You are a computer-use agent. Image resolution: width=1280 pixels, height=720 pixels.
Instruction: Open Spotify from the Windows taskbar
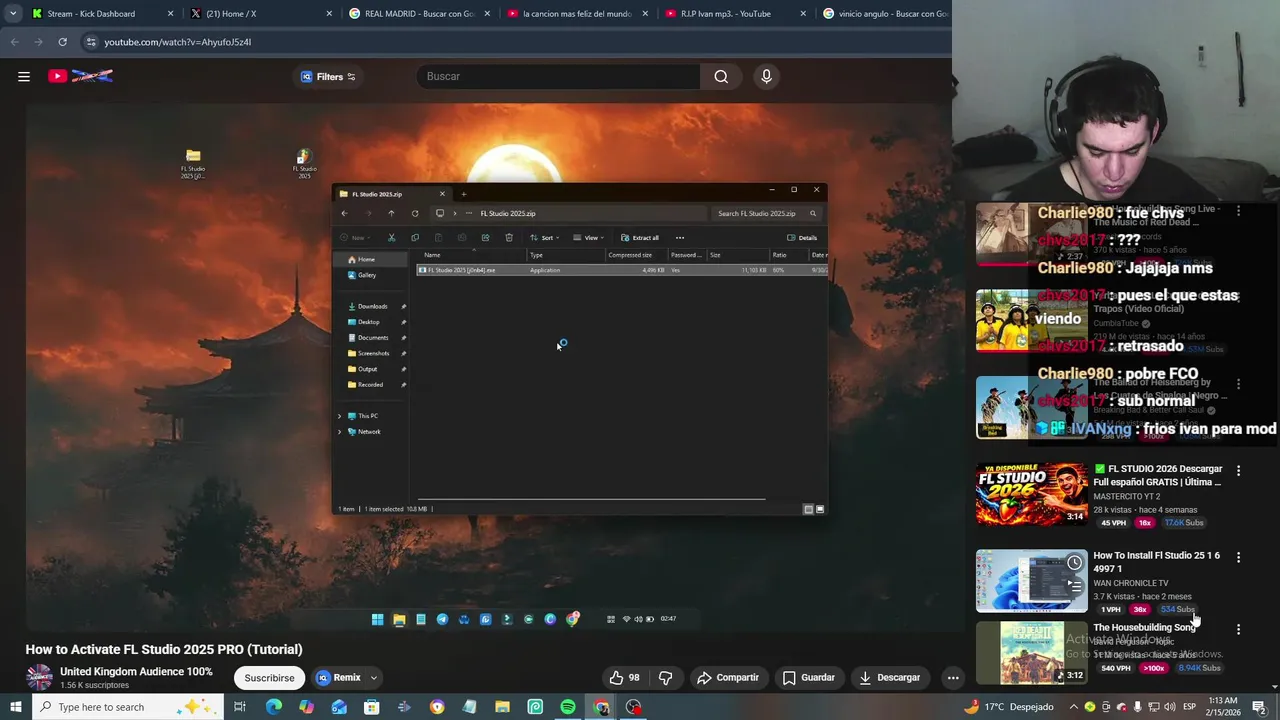[568, 707]
